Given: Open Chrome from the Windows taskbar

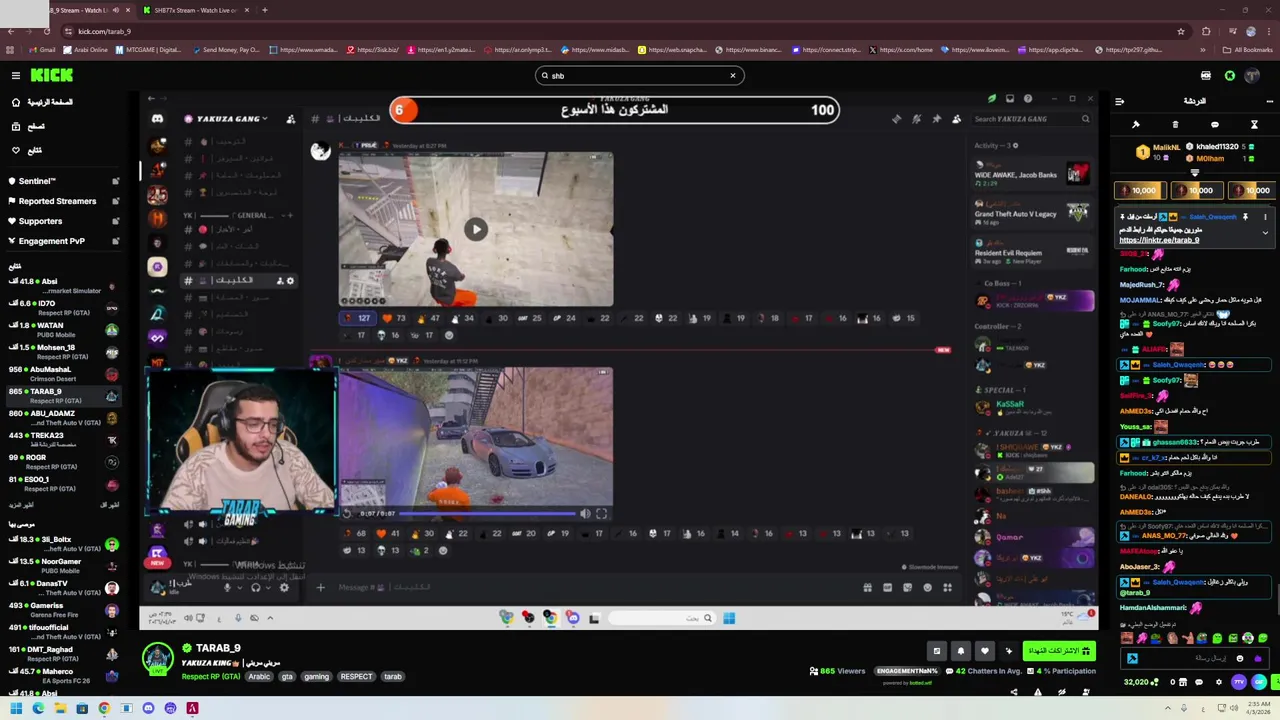Looking at the screenshot, I should (104, 709).
